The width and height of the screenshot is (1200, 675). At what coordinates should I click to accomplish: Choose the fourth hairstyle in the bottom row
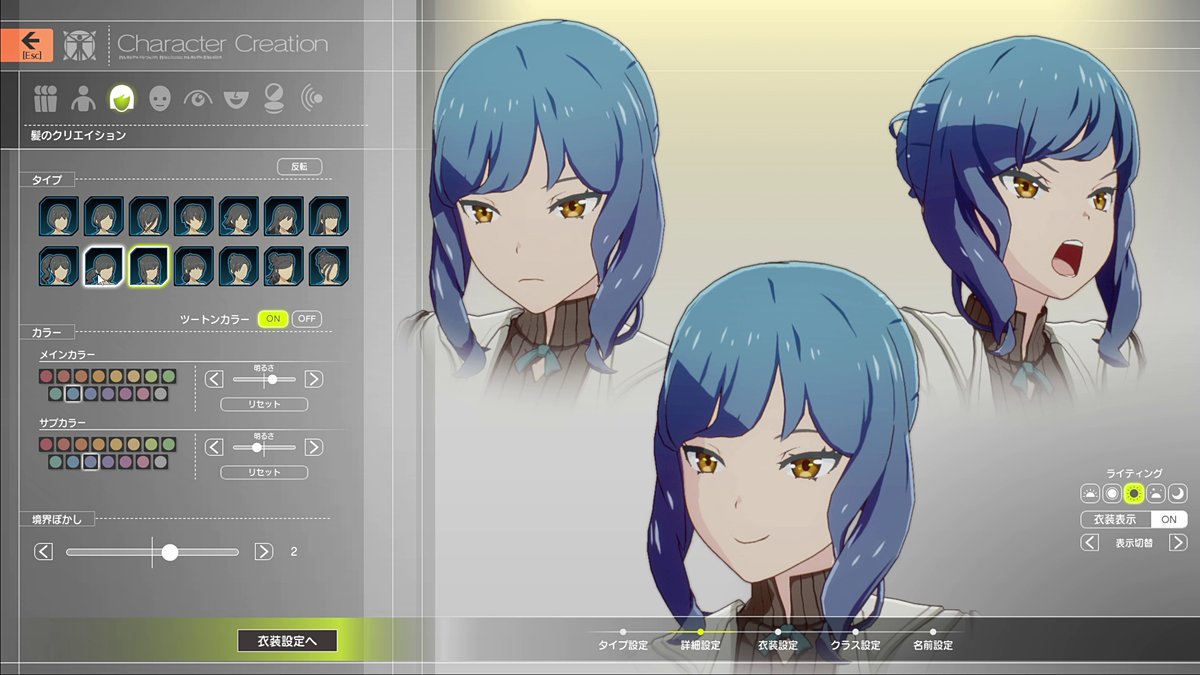click(194, 267)
